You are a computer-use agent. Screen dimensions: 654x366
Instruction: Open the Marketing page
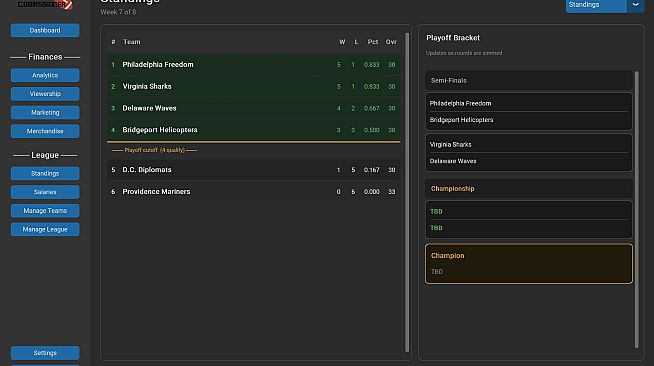(x=45, y=113)
